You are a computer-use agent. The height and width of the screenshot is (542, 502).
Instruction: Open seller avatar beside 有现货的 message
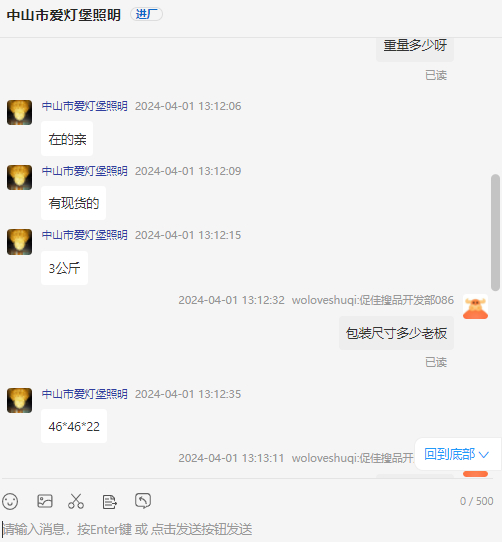point(19,177)
